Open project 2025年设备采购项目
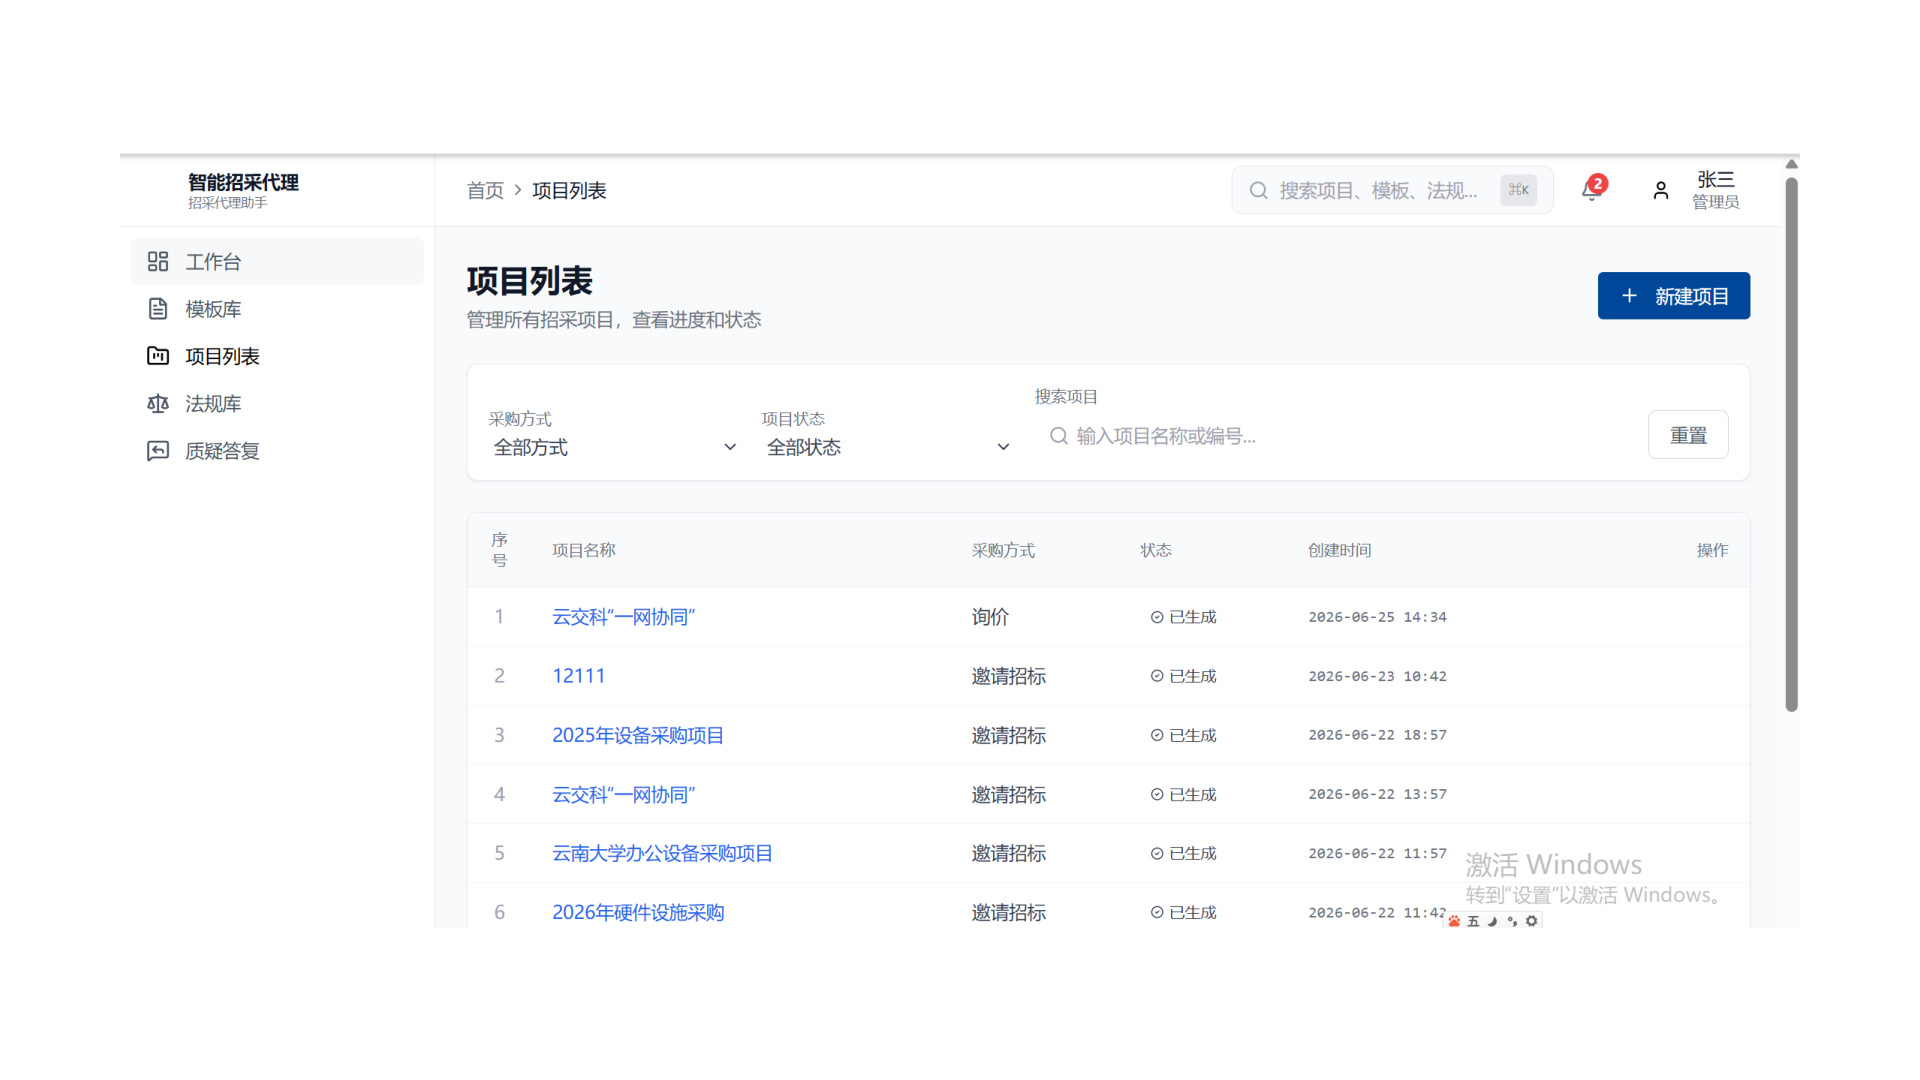Viewport: 1920px width, 1080px height. click(637, 735)
